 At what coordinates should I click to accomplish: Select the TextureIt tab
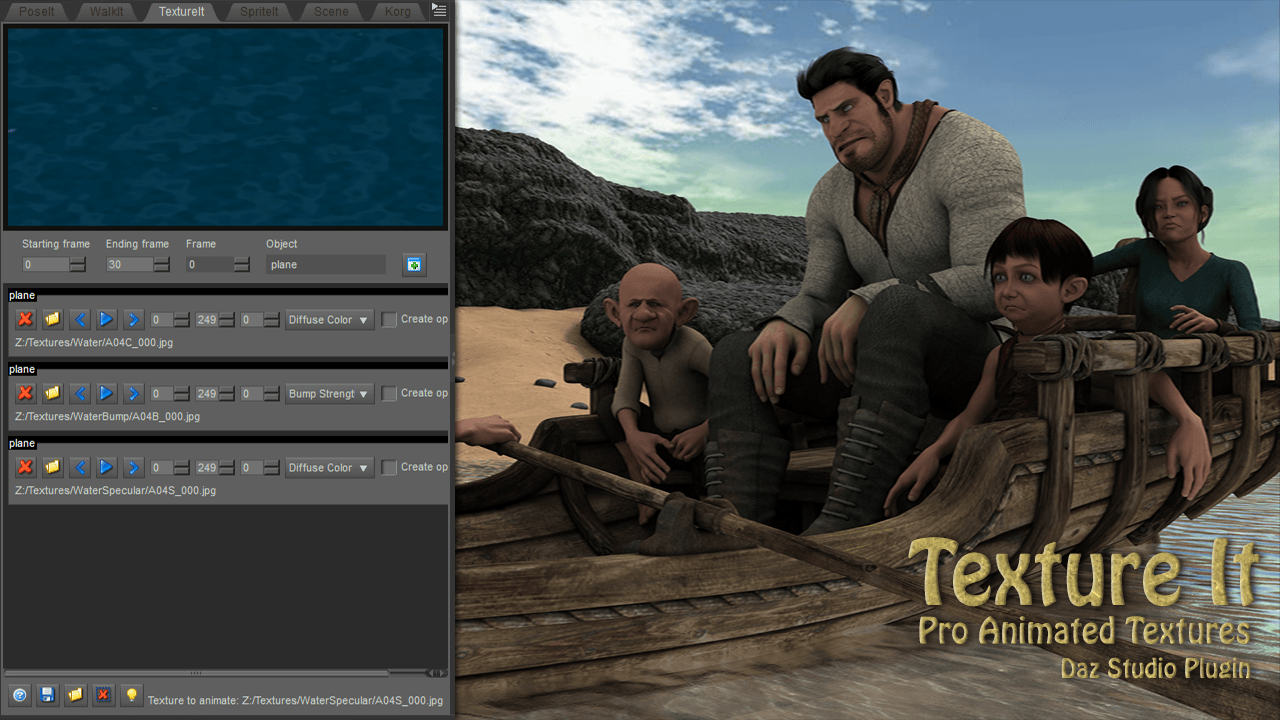pyautogui.click(x=182, y=12)
